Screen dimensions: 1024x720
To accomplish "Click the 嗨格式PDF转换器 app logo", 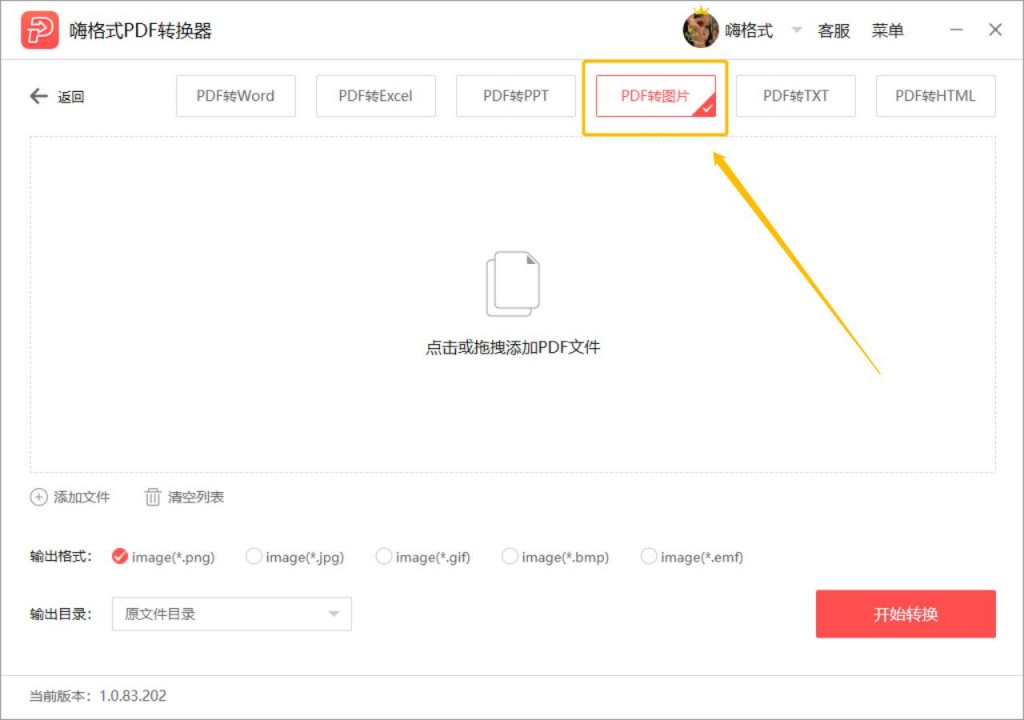I will [x=40, y=30].
